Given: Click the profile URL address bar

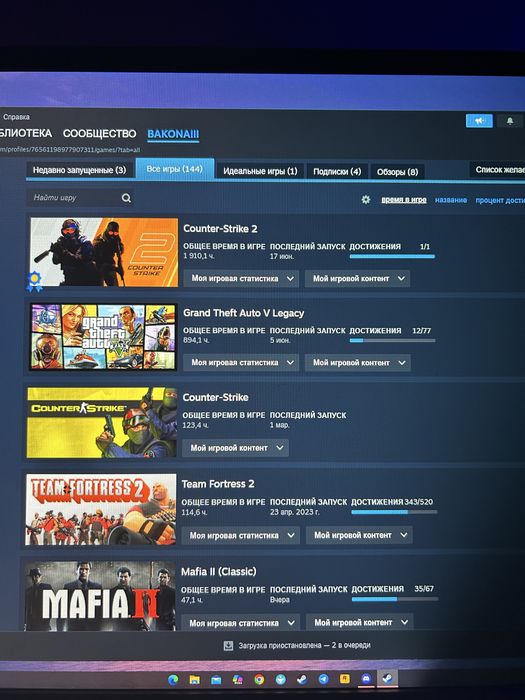Looking at the screenshot, I should [70, 150].
